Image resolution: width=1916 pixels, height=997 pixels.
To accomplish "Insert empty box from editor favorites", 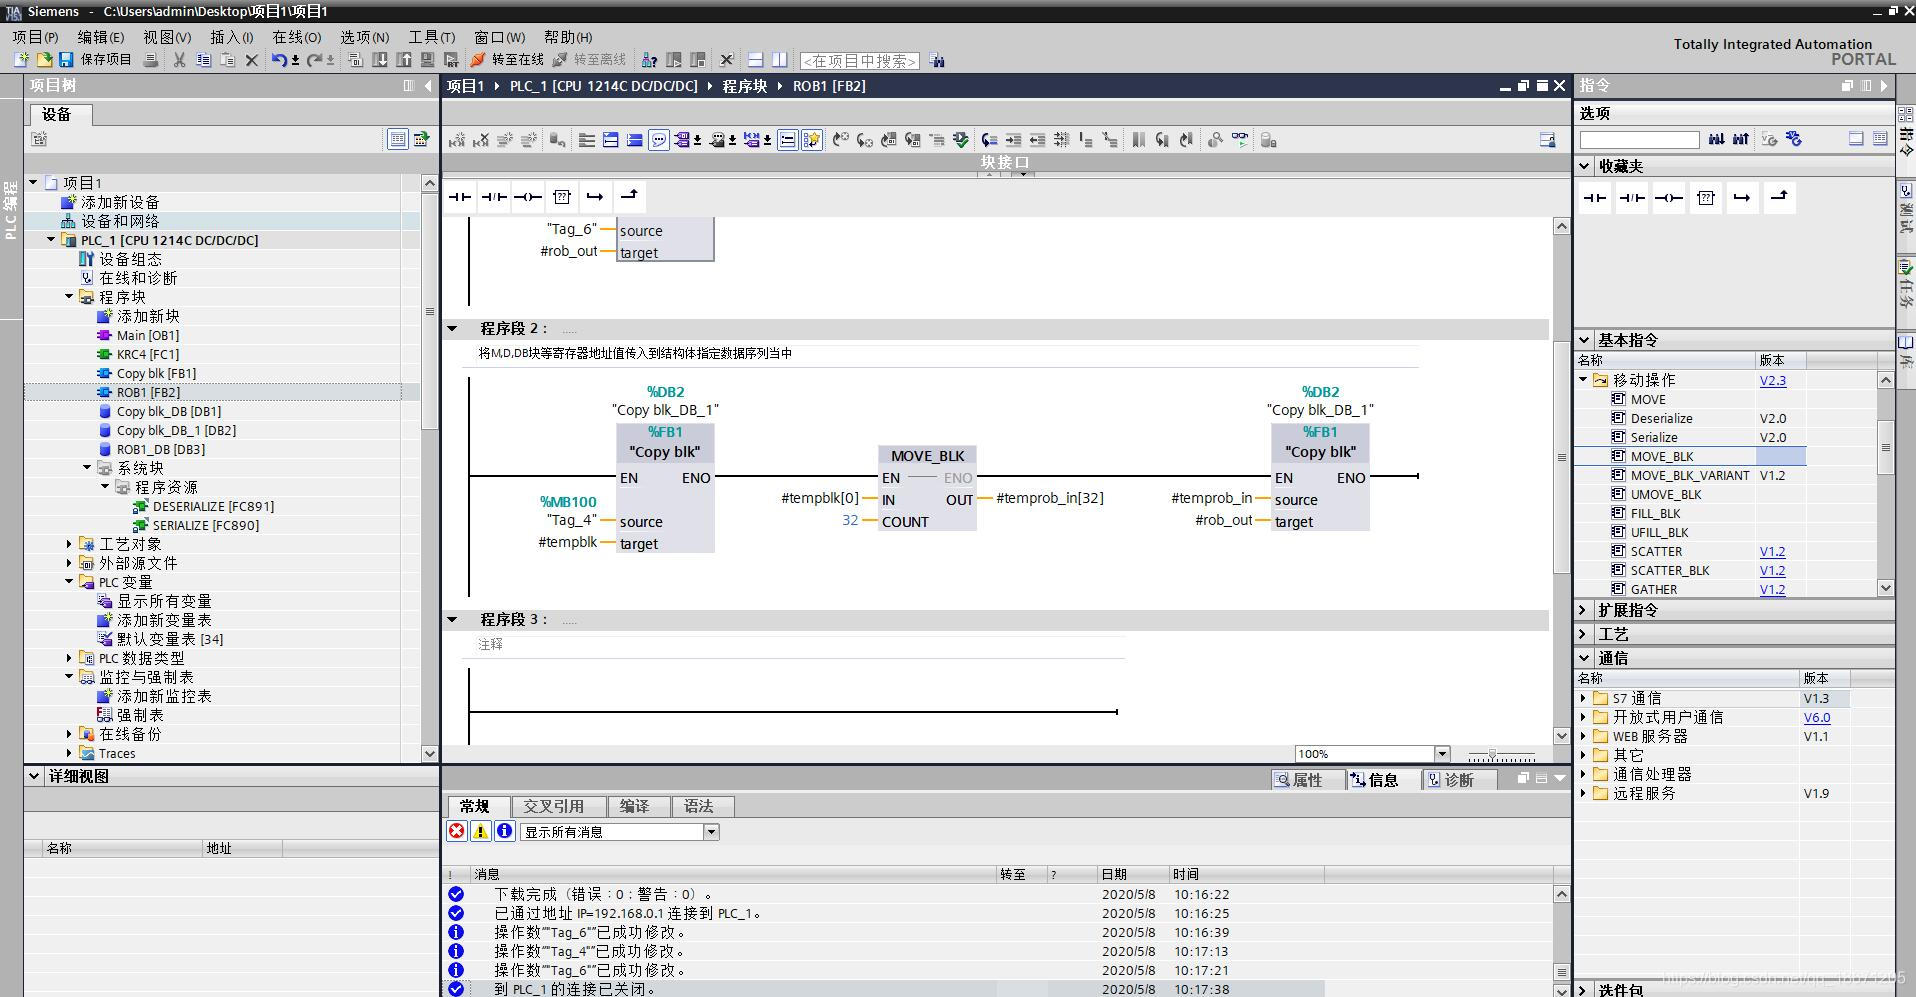I will click(562, 197).
